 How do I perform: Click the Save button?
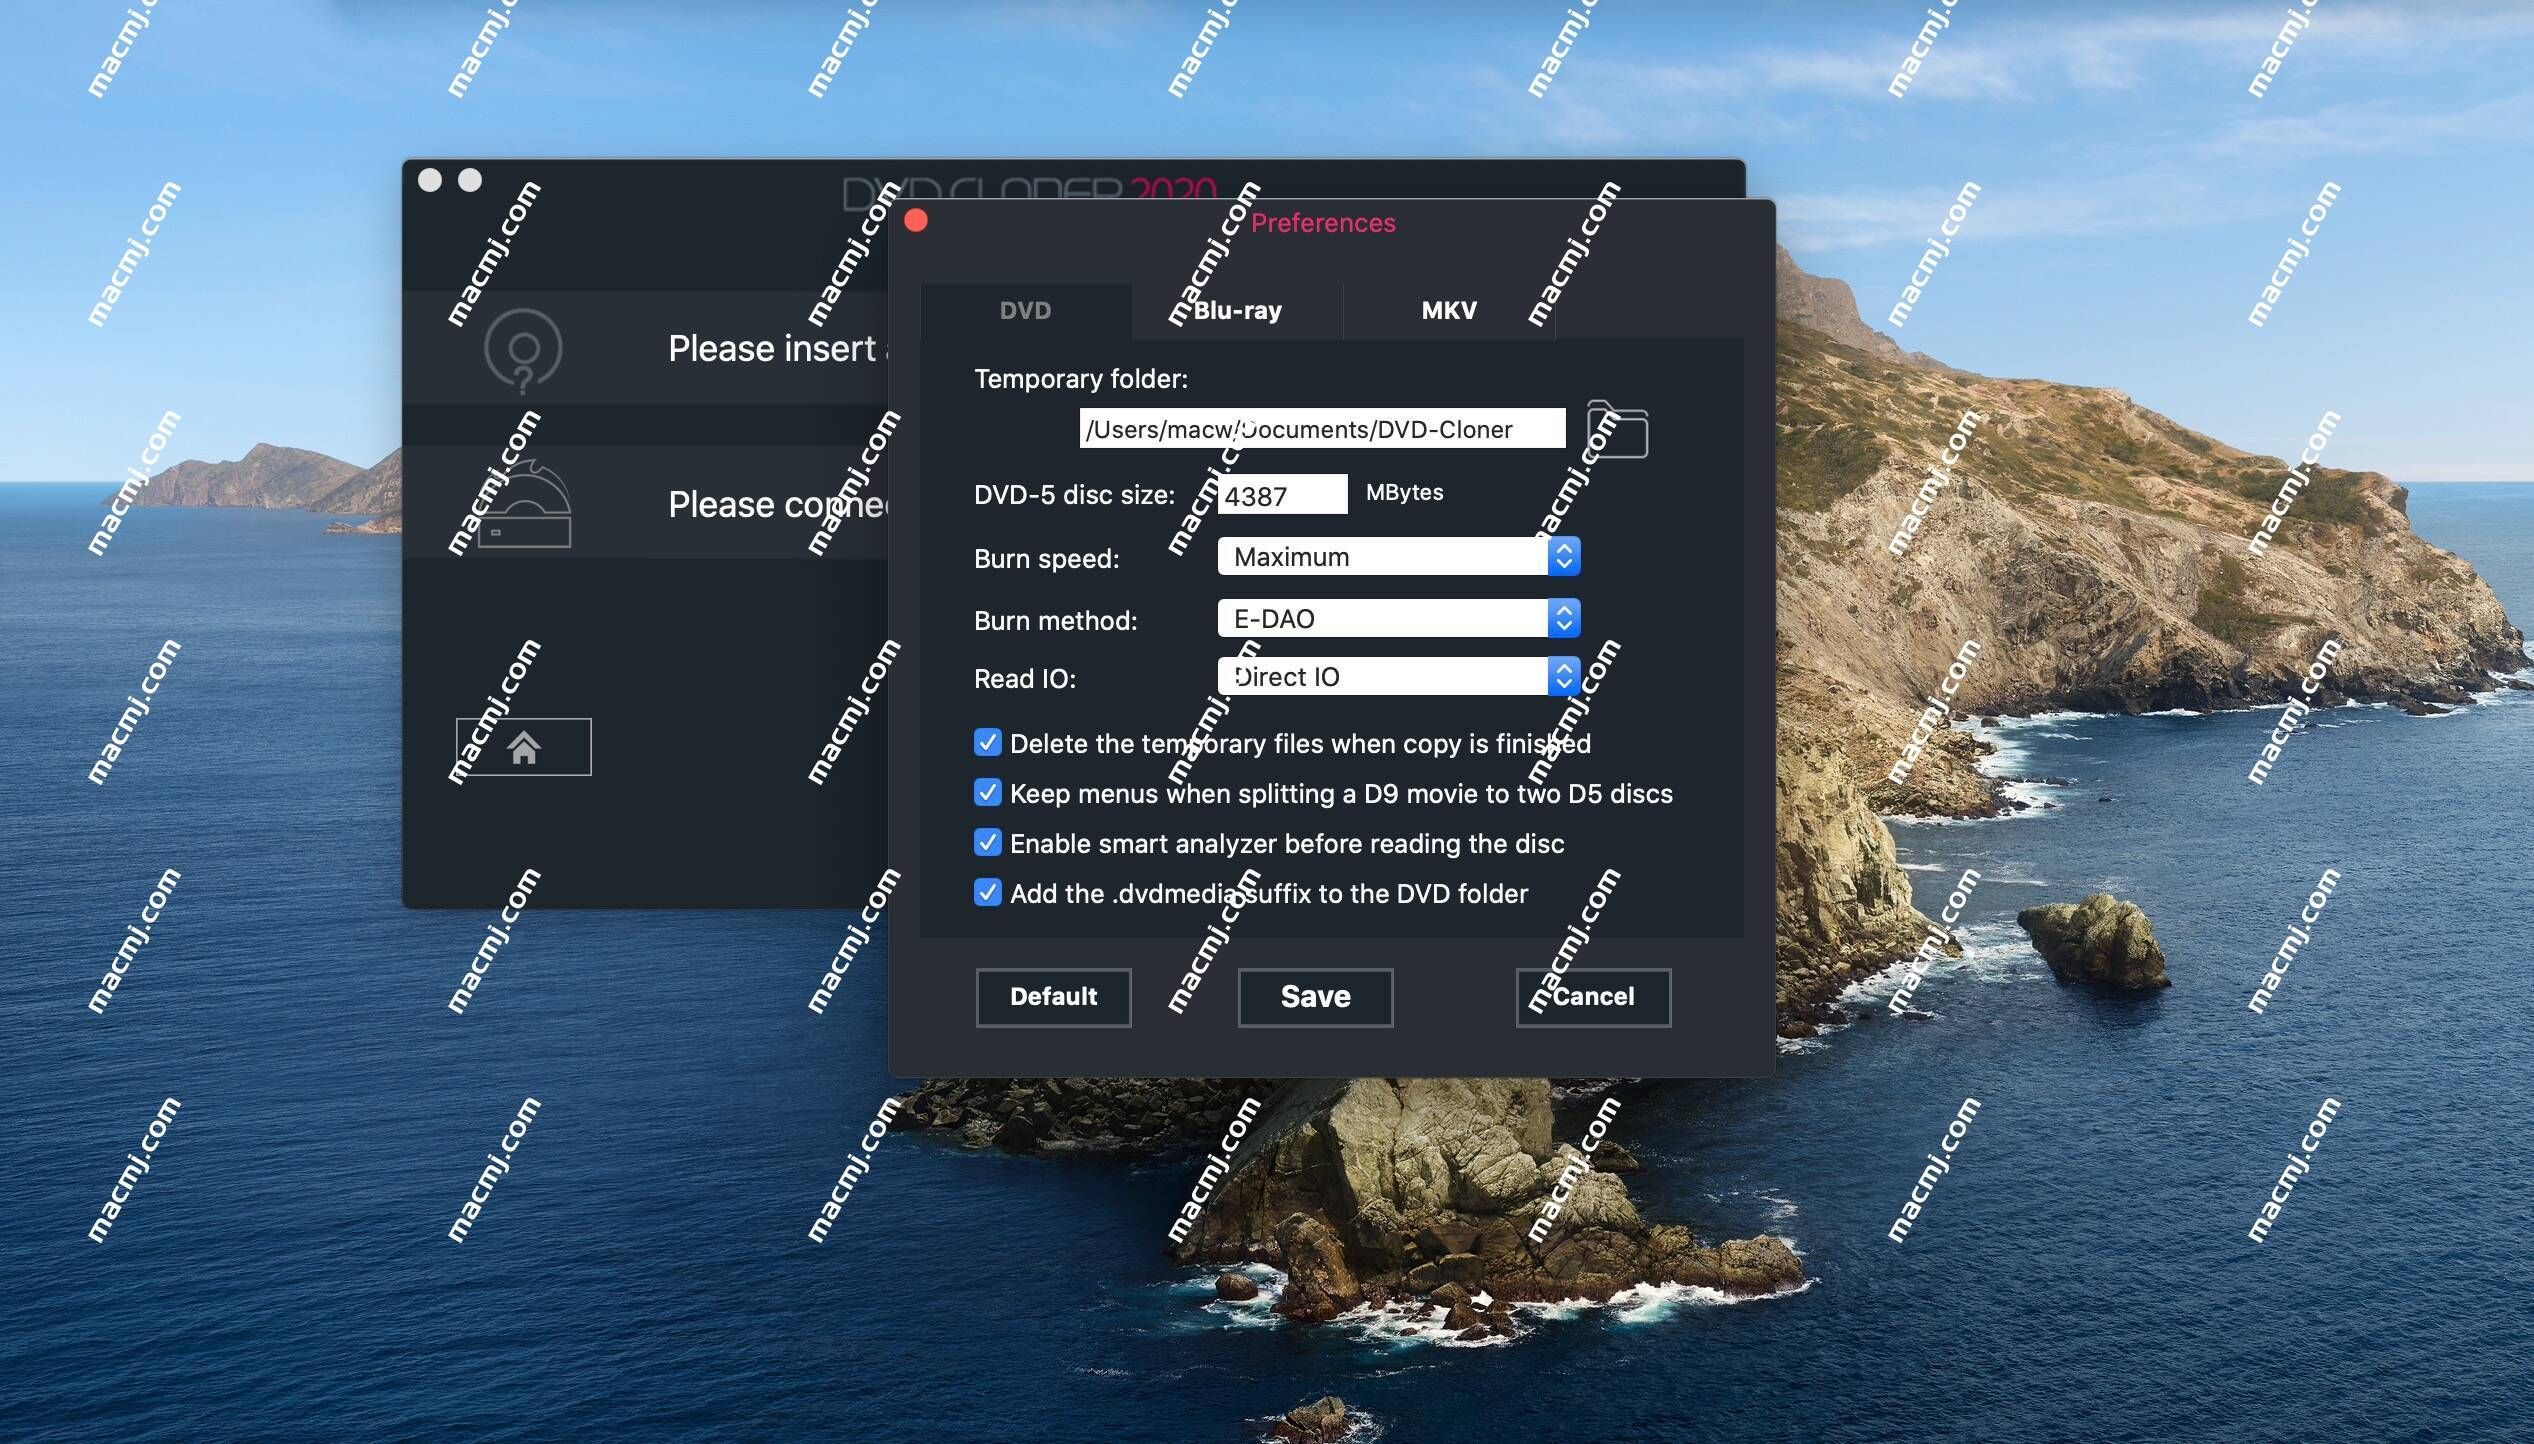(x=1314, y=997)
